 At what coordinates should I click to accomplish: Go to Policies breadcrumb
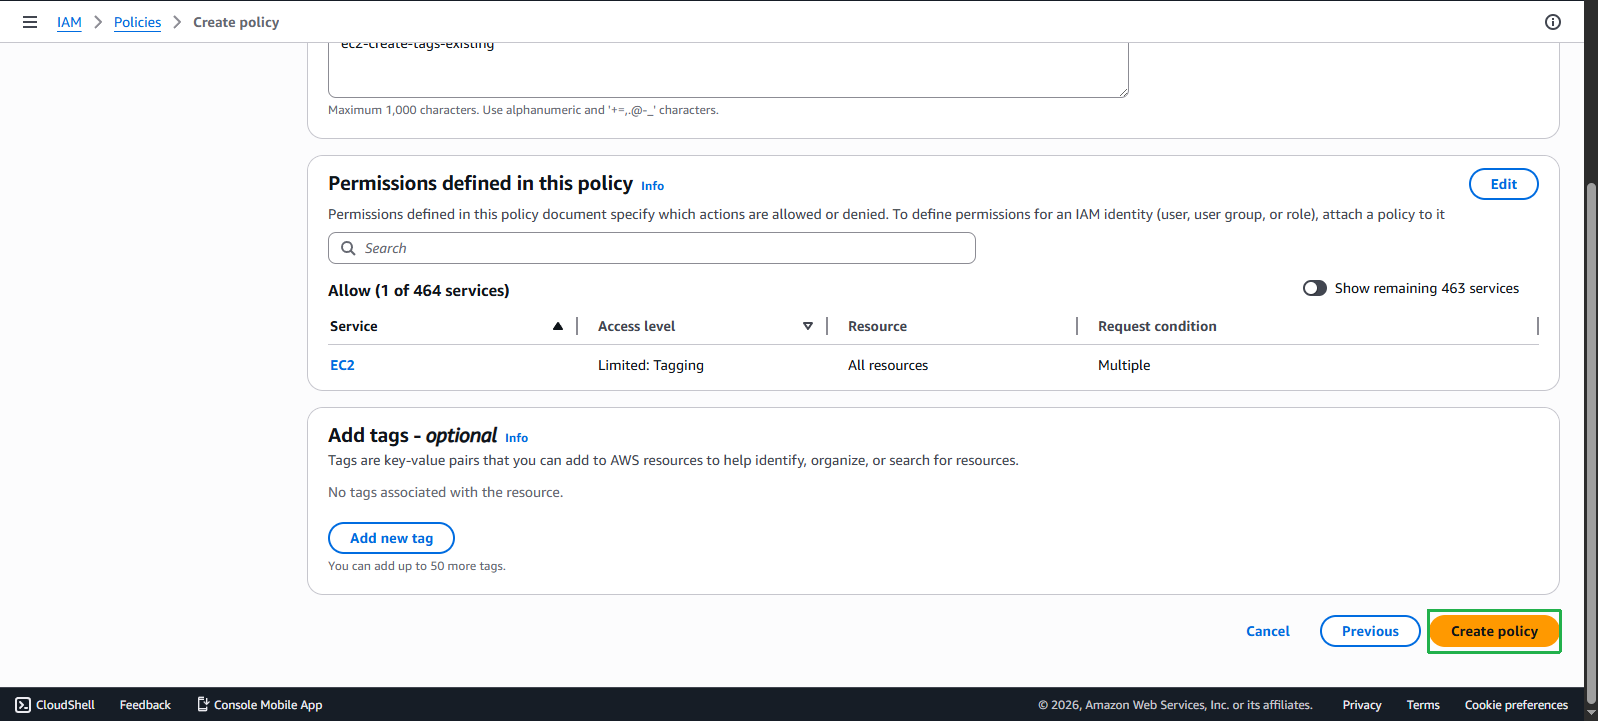pyautogui.click(x=137, y=22)
